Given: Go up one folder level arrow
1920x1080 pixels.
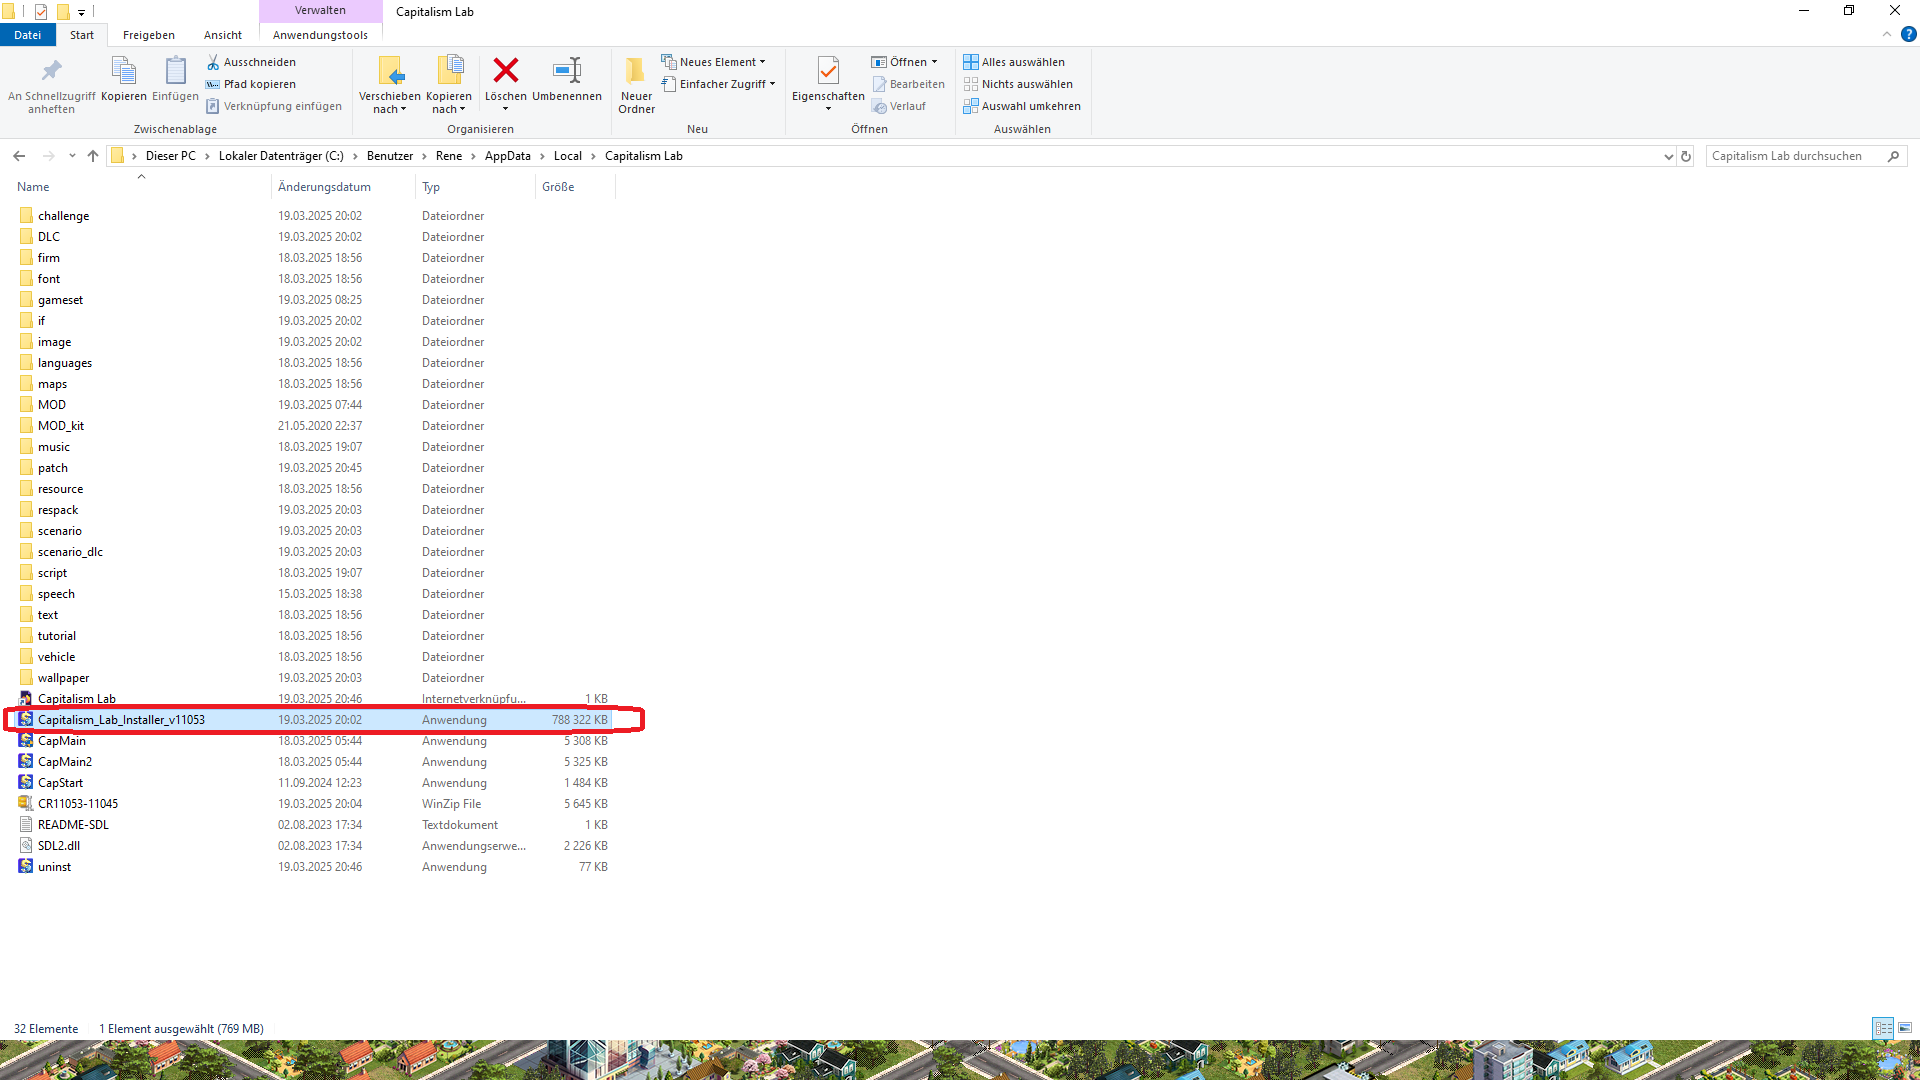Looking at the screenshot, I should point(93,156).
